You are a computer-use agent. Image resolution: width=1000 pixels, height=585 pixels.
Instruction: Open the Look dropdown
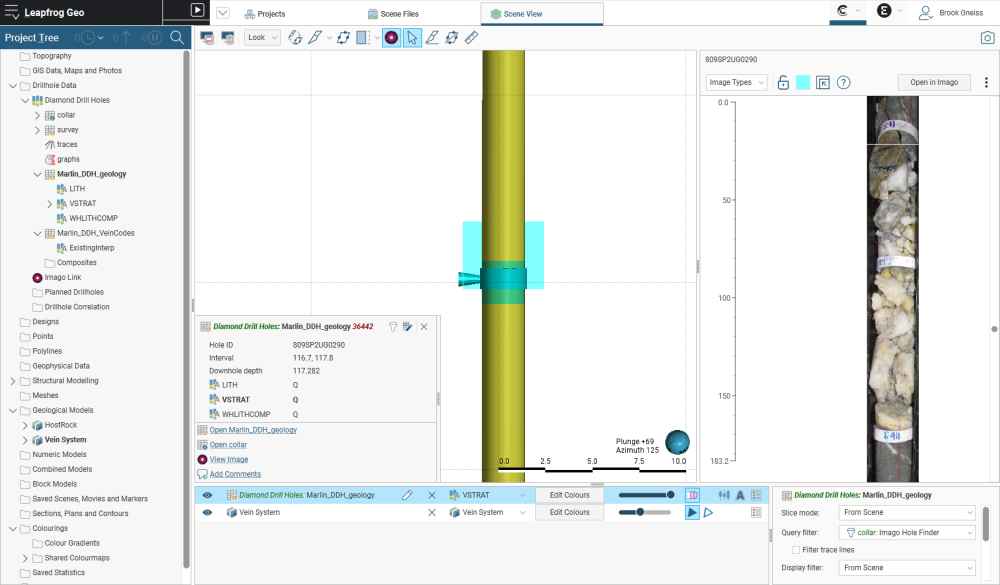tap(262, 38)
